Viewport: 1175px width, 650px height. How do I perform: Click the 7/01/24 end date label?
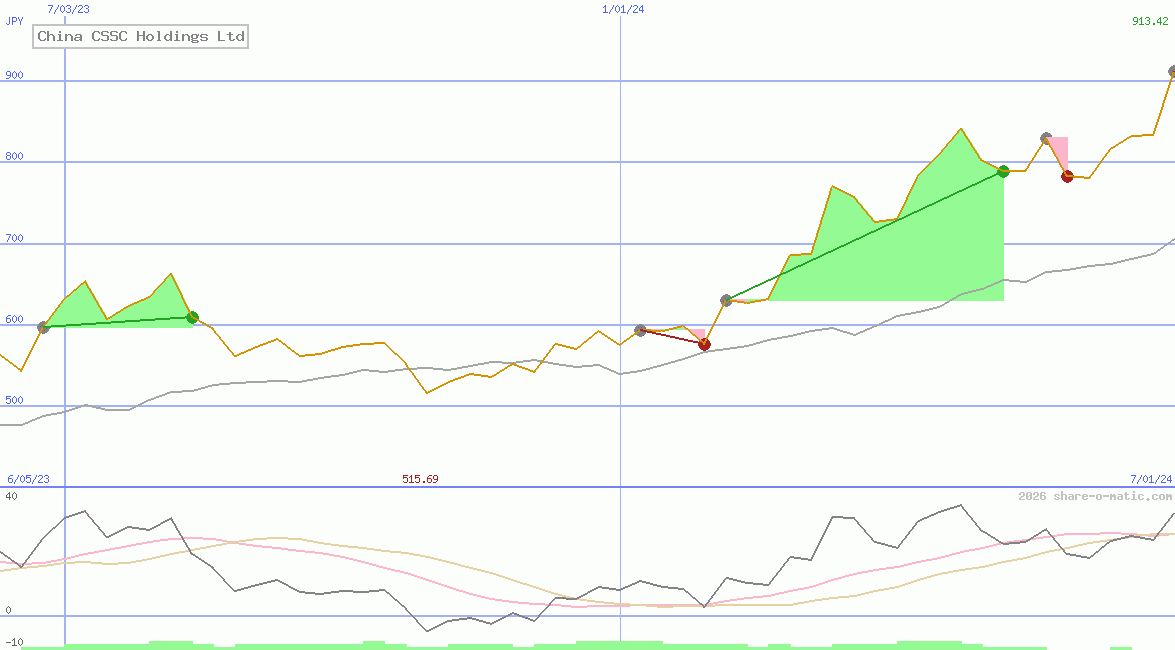[x=1150, y=479]
